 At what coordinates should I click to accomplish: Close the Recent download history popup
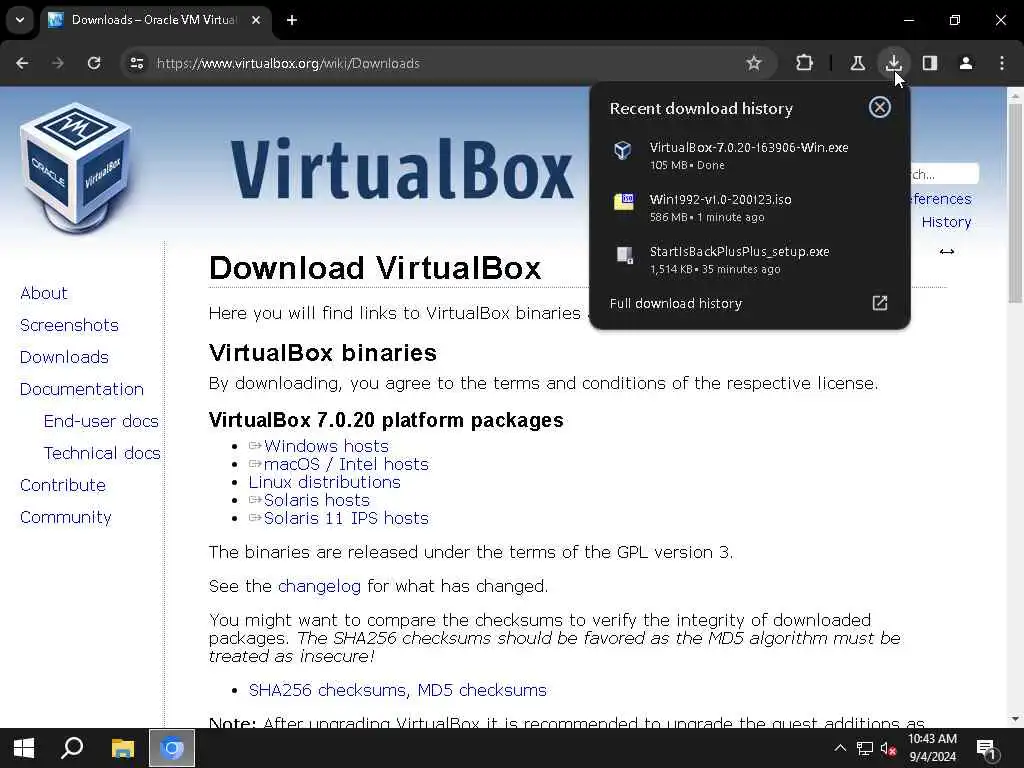(880, 107)
